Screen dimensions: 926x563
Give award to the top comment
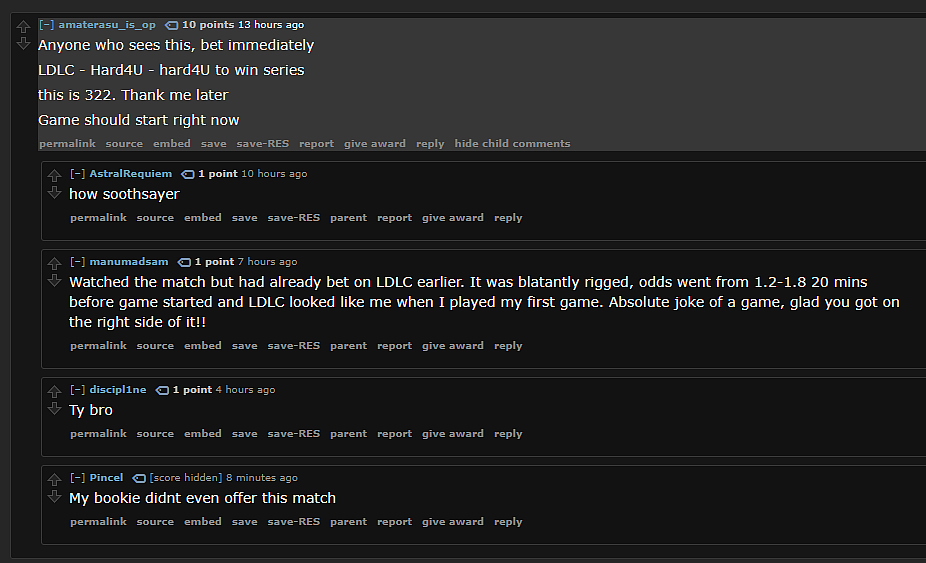pyautogui.click(x=374, y=144)
